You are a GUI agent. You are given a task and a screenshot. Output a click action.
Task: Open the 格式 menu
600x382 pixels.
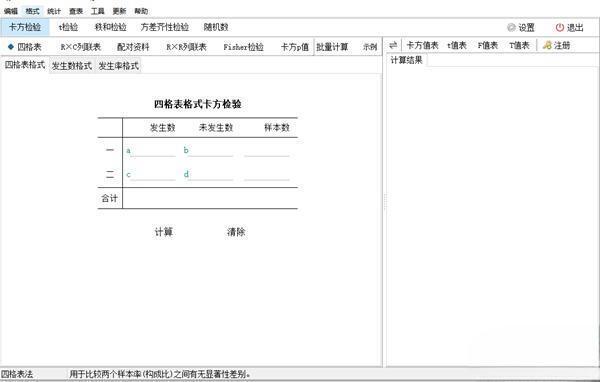tap(33, 11)
